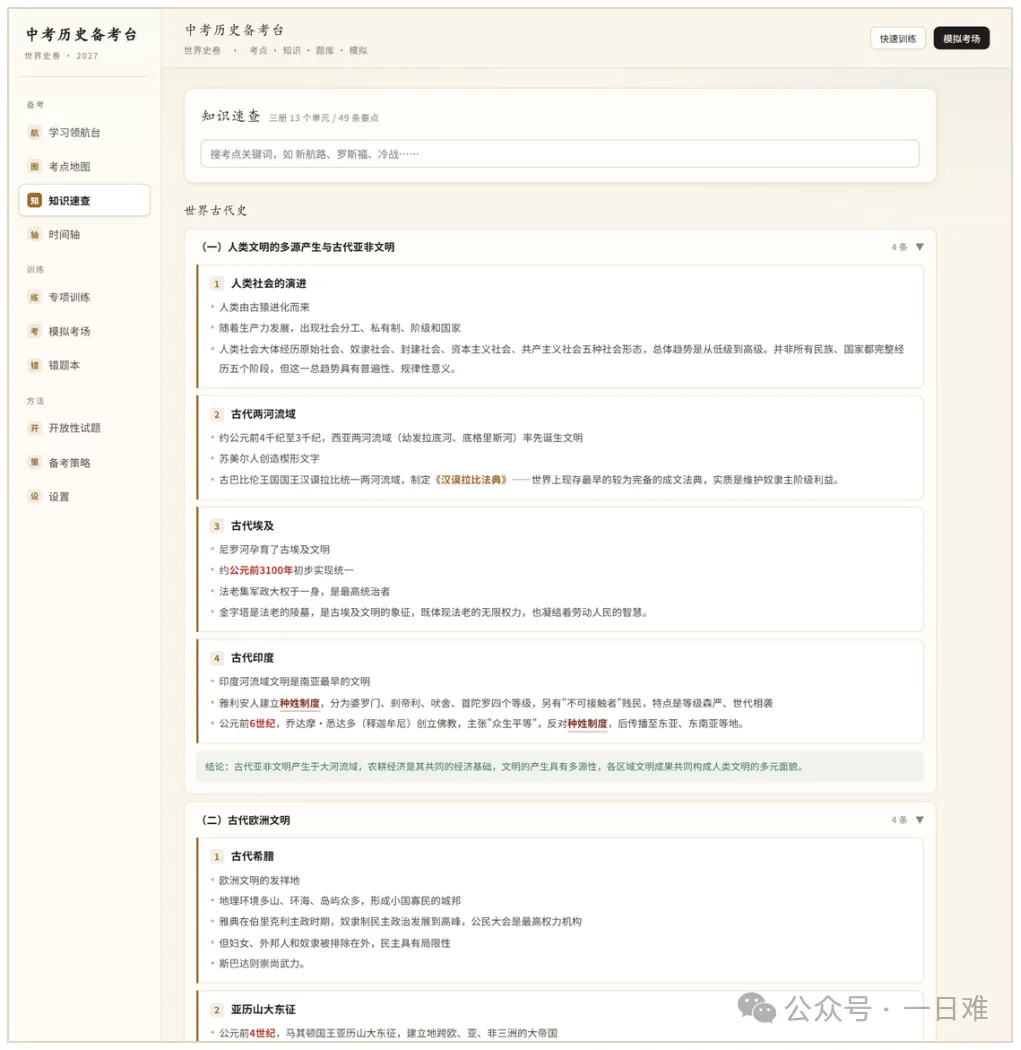1021x1050 pixels.
Task: Click the line 人类由古猿进化而来
Action: [x=264, y=307]
